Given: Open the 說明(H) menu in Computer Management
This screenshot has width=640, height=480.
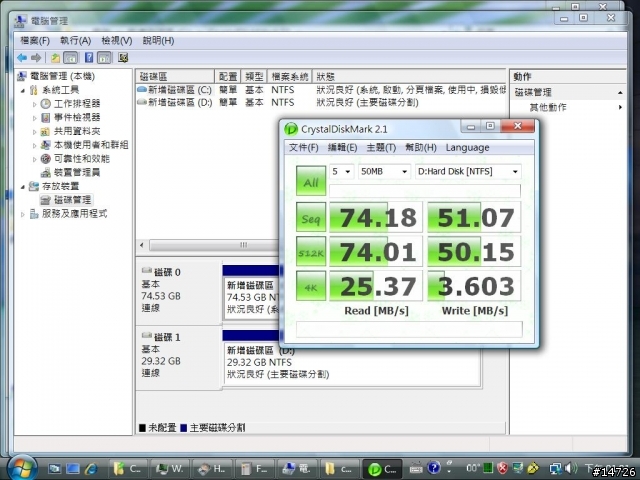Looking at the screenshot, I should click(158, 40).
